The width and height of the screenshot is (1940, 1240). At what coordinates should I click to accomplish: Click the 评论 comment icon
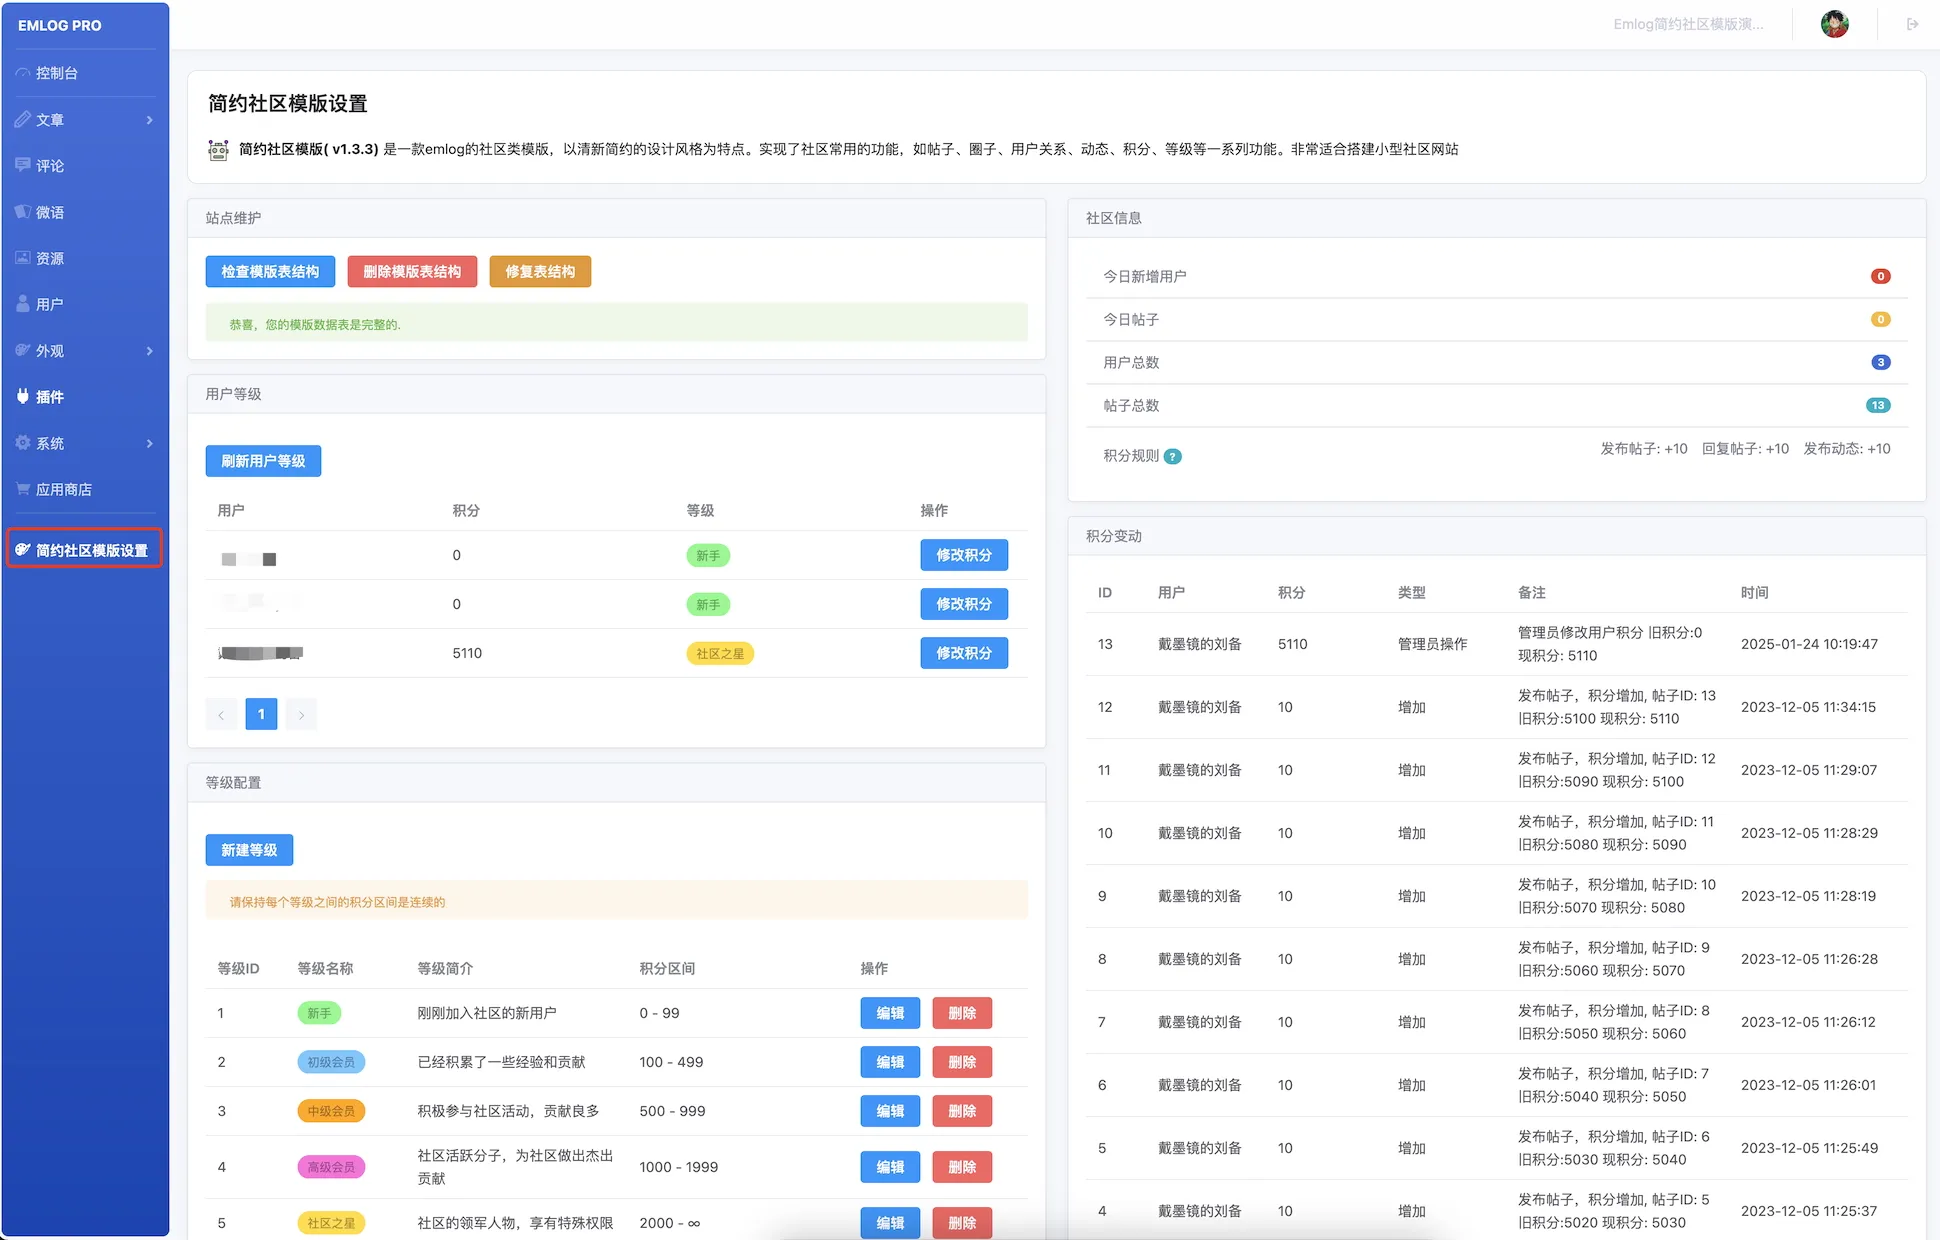22,165
